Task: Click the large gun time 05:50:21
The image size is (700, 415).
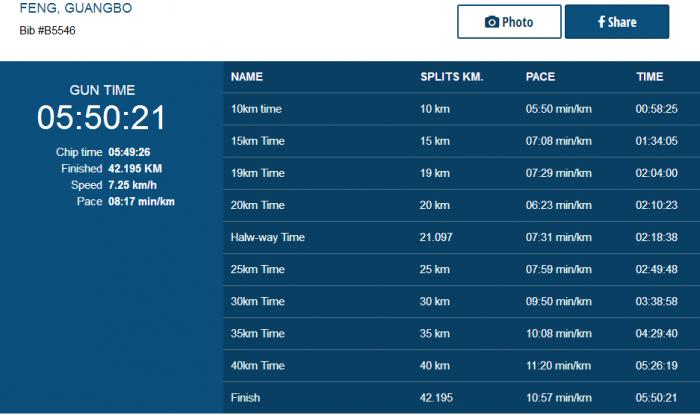Action: pyautogui.click(x=101, y=118)
